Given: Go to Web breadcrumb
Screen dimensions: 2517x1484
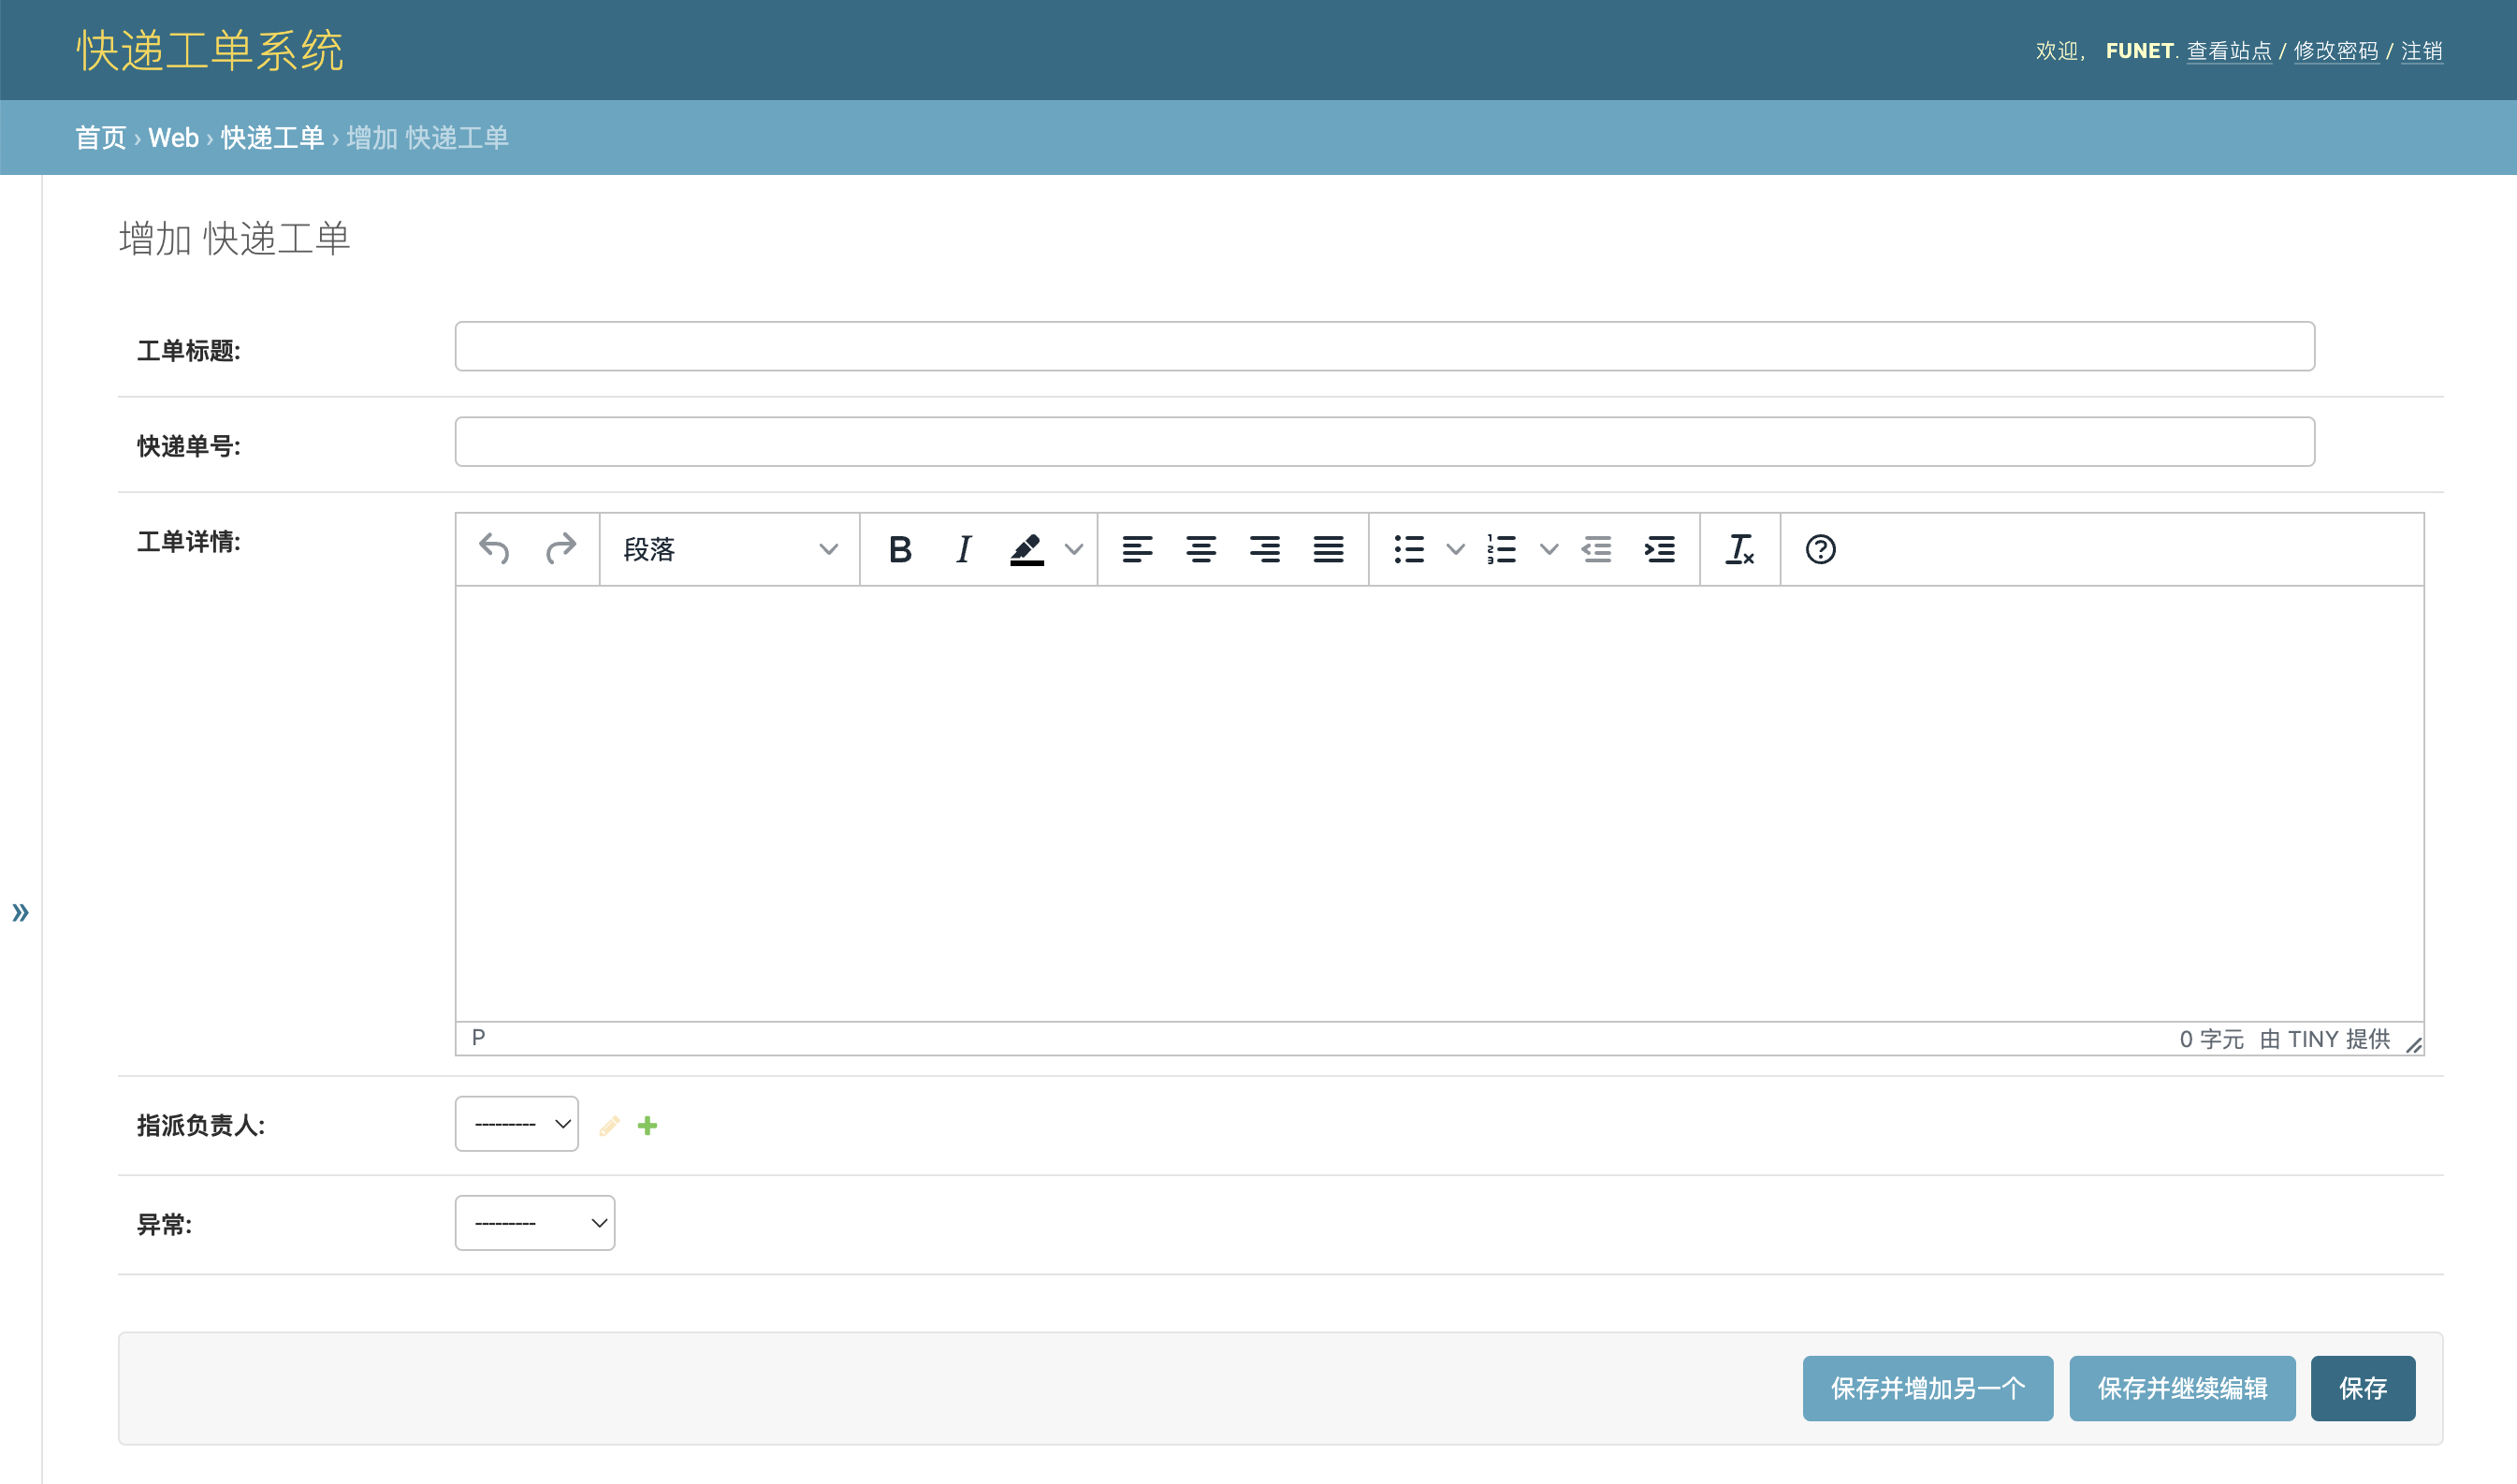Looking at the screenshot, I should click(x=173, y=138).
